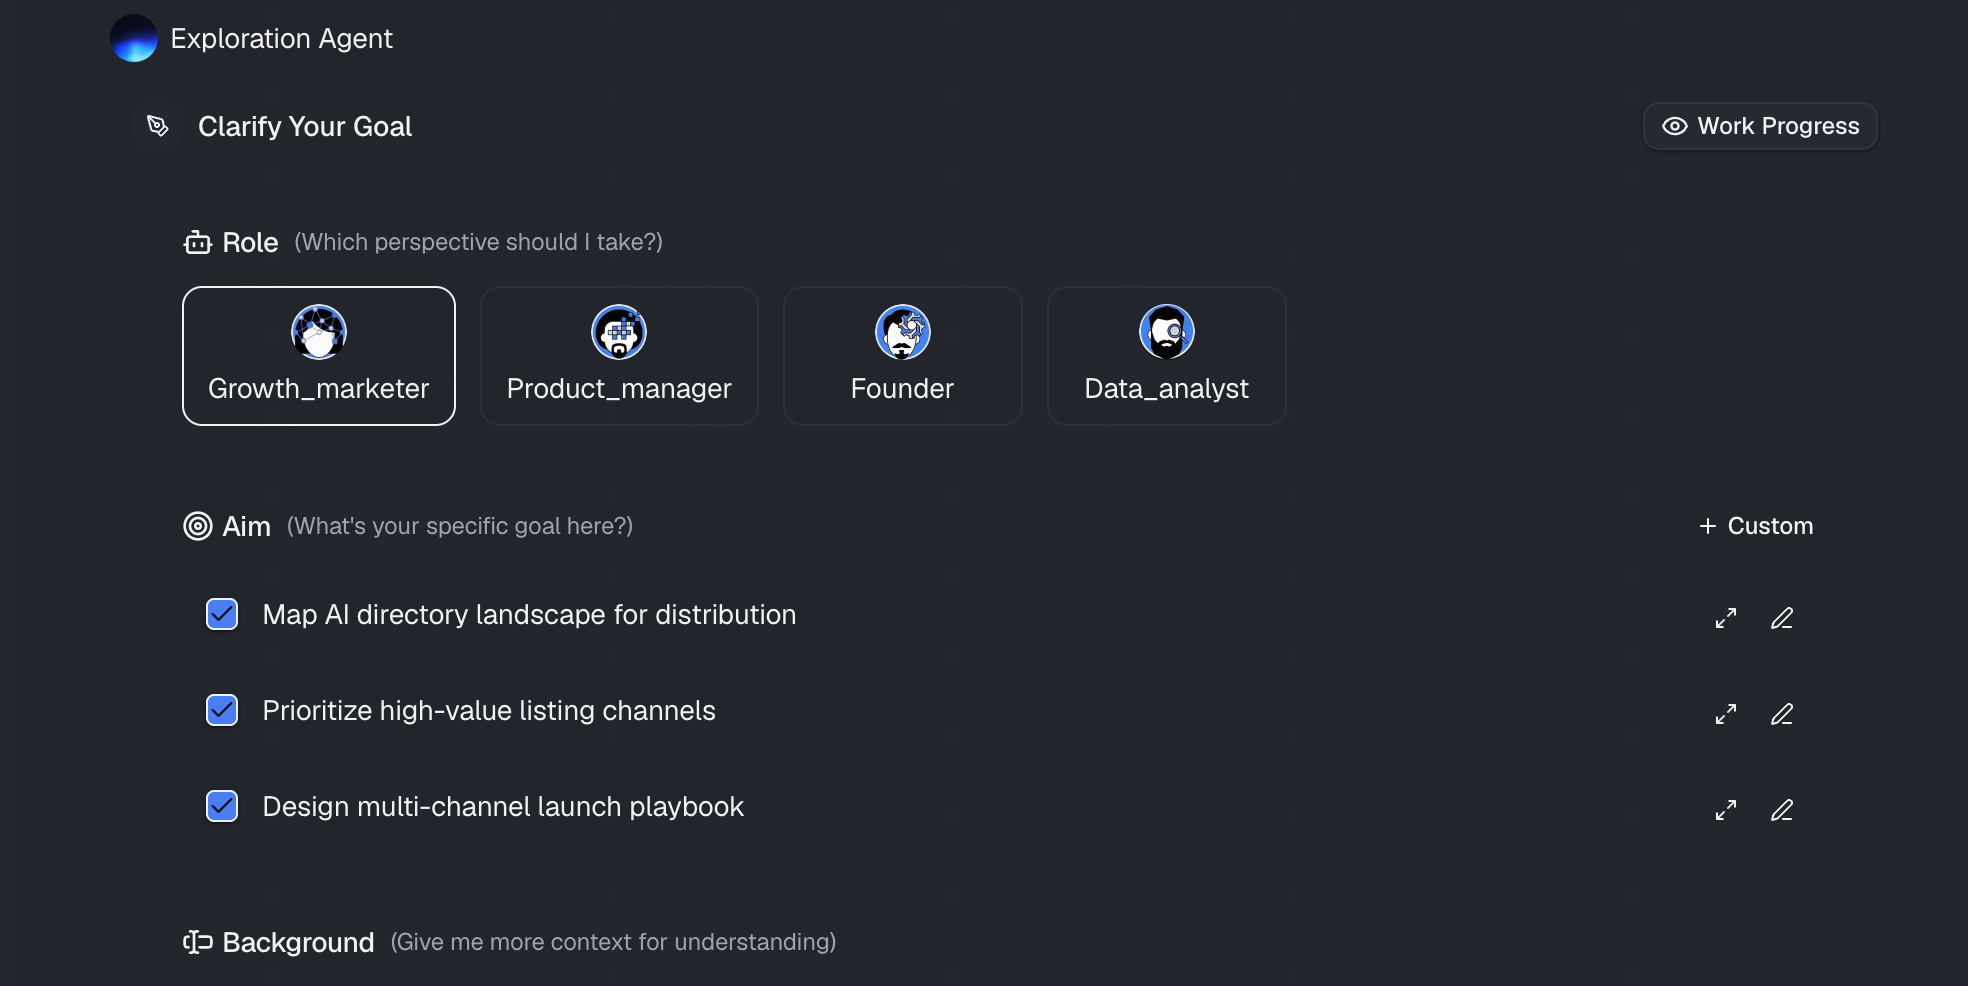Expand the Design multi-channel launch playbook aim

click(x=1726, y=810)
